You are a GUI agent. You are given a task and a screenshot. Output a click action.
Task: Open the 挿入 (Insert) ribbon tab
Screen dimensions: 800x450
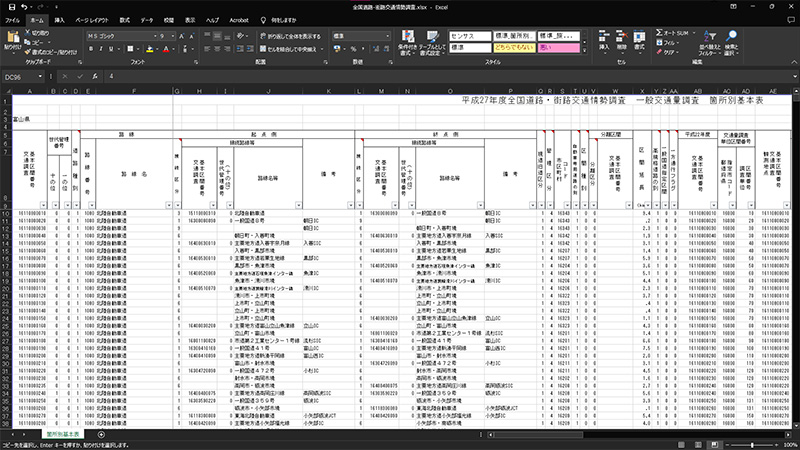[60, 19]
